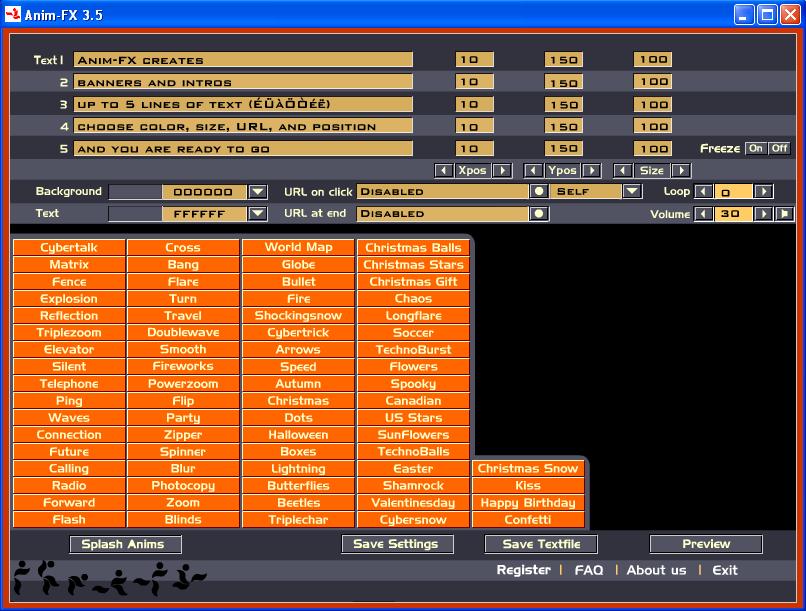806x611 pixels.
Task: Lower the Volume with left arrow
Action: tap(703, 214)
